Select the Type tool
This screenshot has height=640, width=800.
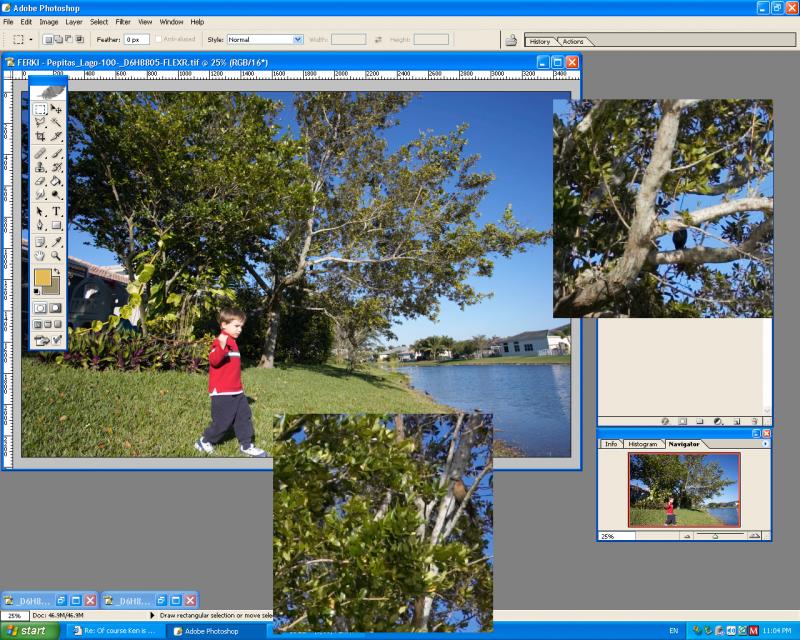pyautogui.click(x=56, y=211)
